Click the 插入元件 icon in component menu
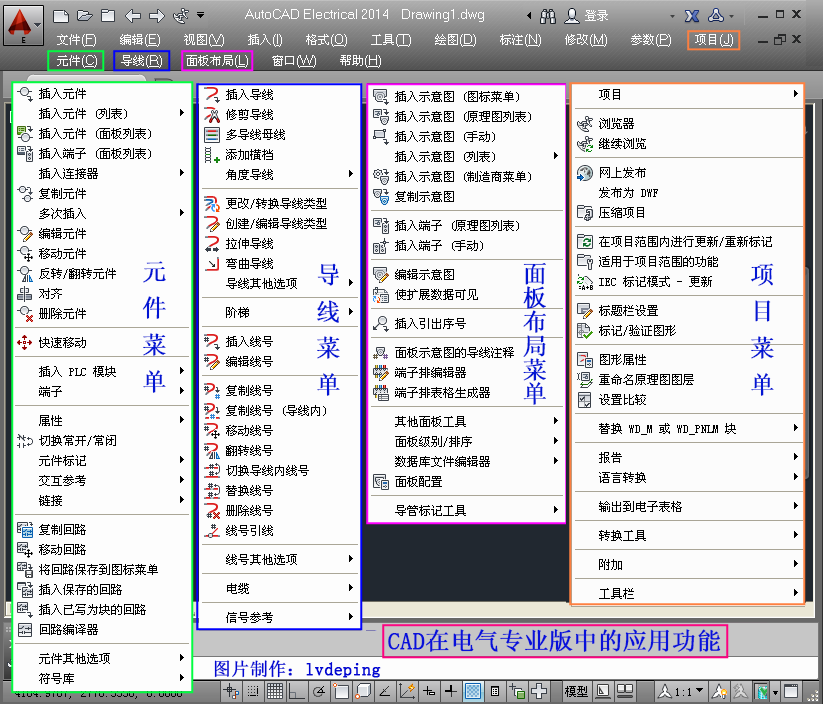The image size is (823, 704). tap(25, 94)
